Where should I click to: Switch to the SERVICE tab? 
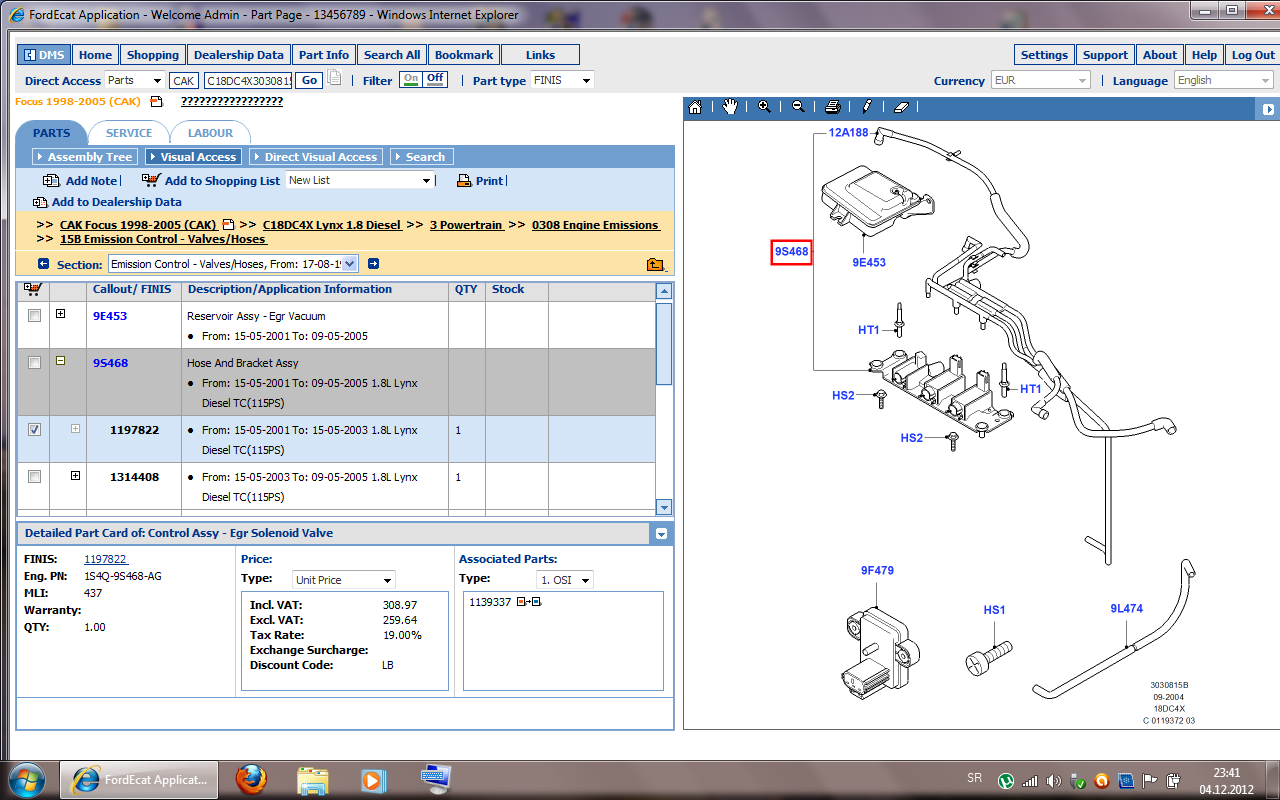coord(129,133)
